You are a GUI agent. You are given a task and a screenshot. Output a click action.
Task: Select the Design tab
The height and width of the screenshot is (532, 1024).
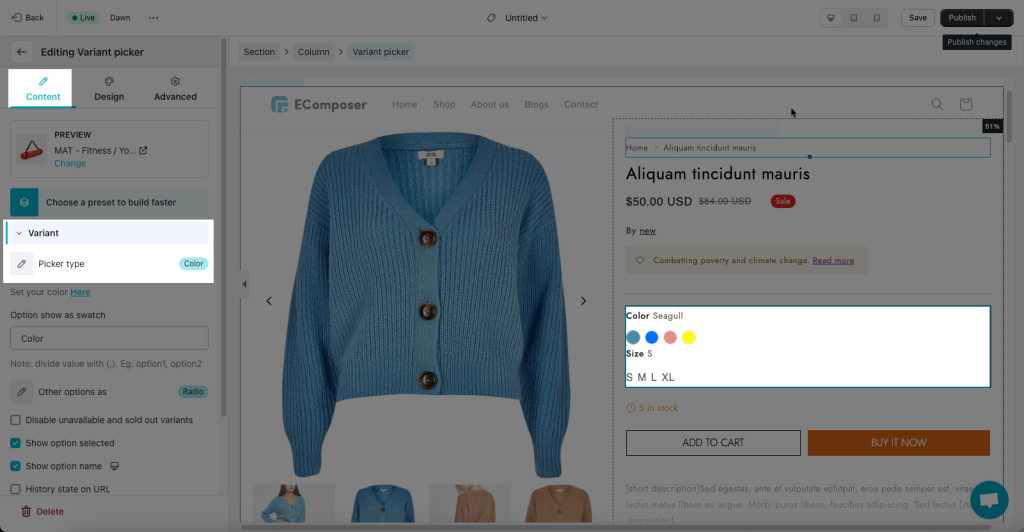(109, 89)
